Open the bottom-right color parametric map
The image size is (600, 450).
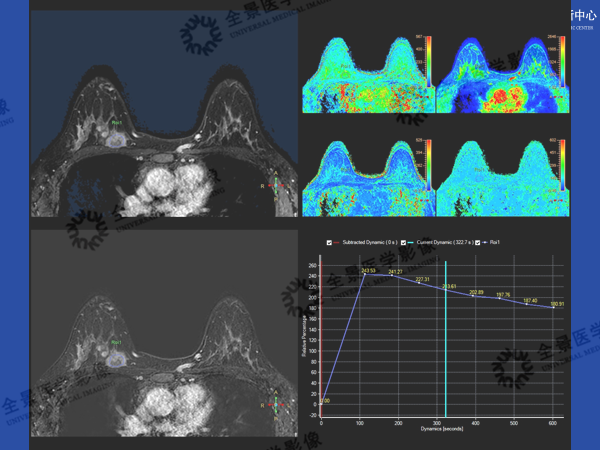(x=497, y=176)
